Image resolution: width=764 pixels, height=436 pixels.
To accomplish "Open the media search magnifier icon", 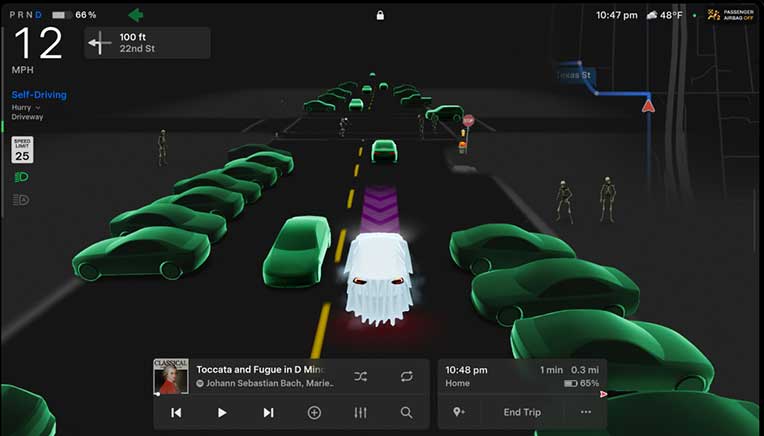I will click(406, 413).
